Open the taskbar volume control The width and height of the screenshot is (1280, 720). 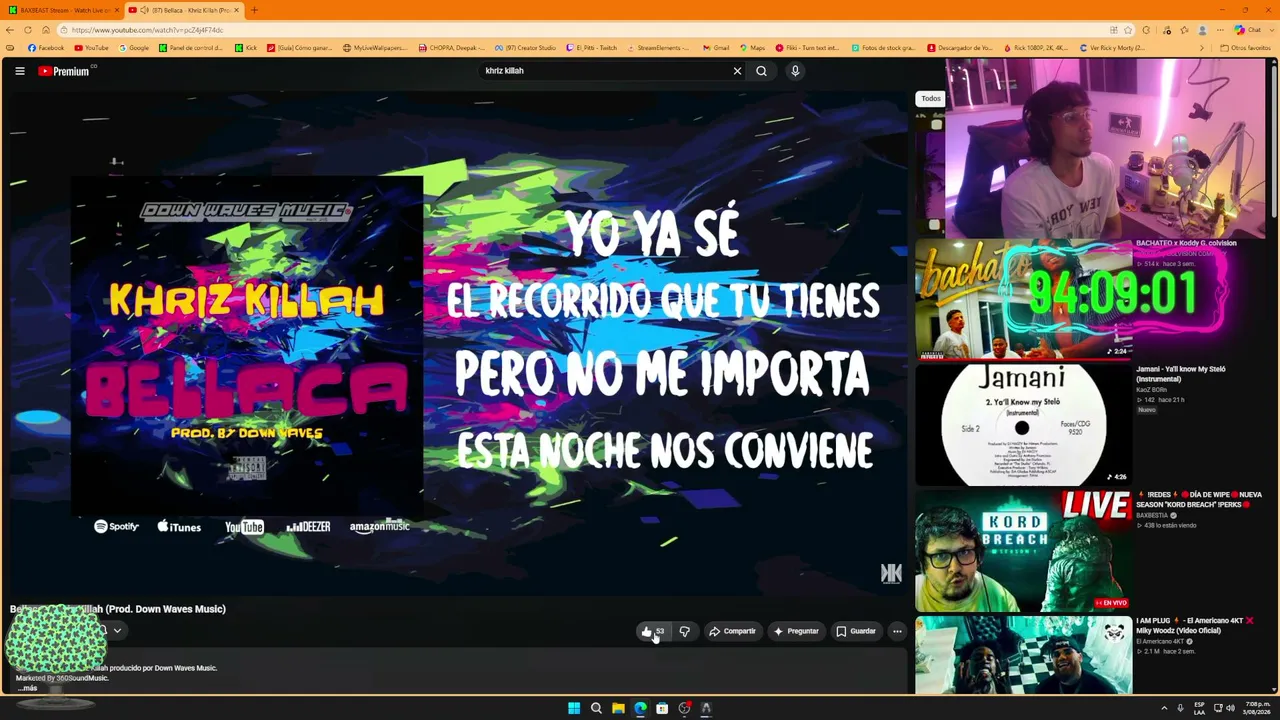(x=1230, y=708)
